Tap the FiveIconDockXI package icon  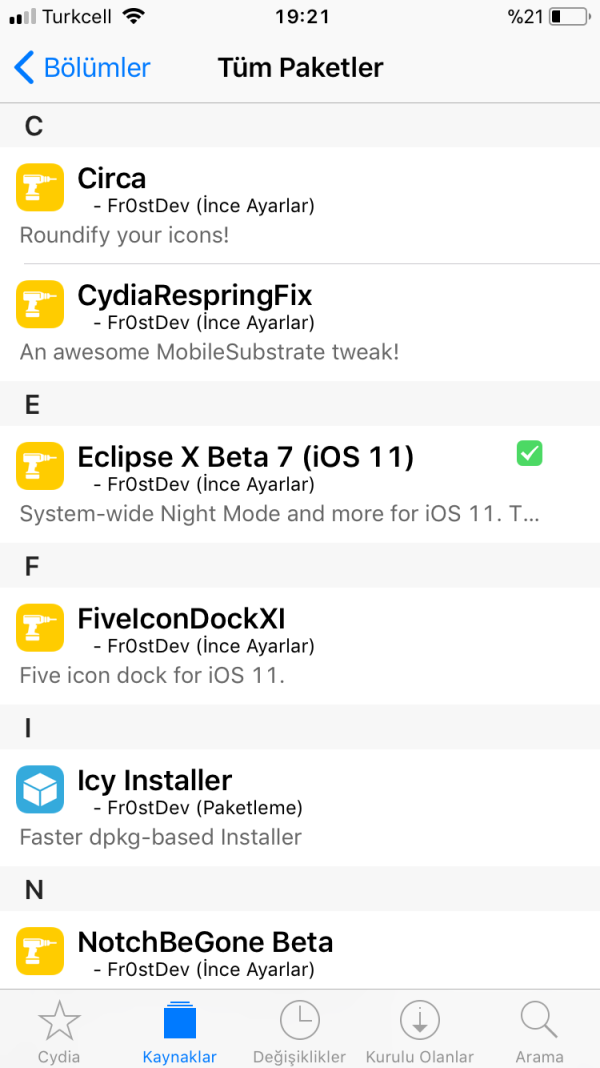pyautogui.click(x=40, y=627)
